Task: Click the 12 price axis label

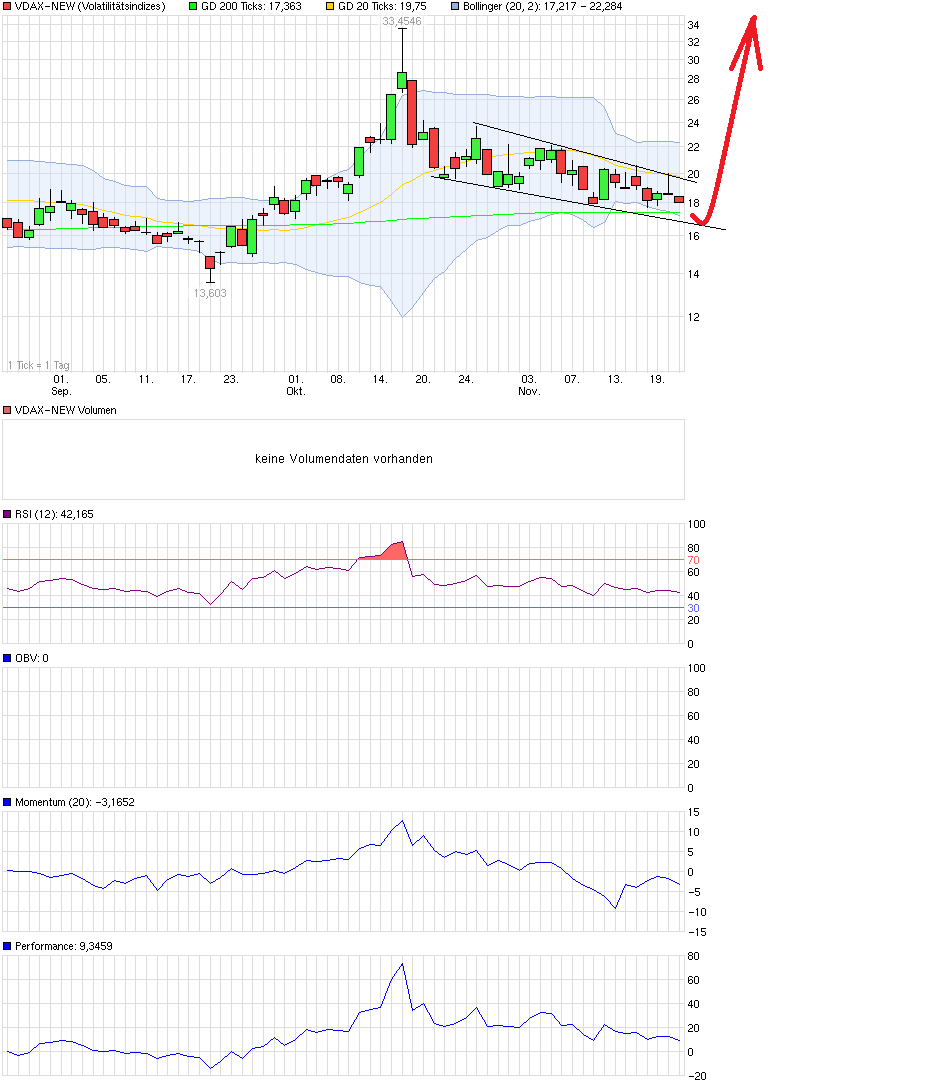Action: tap(693, 317)
